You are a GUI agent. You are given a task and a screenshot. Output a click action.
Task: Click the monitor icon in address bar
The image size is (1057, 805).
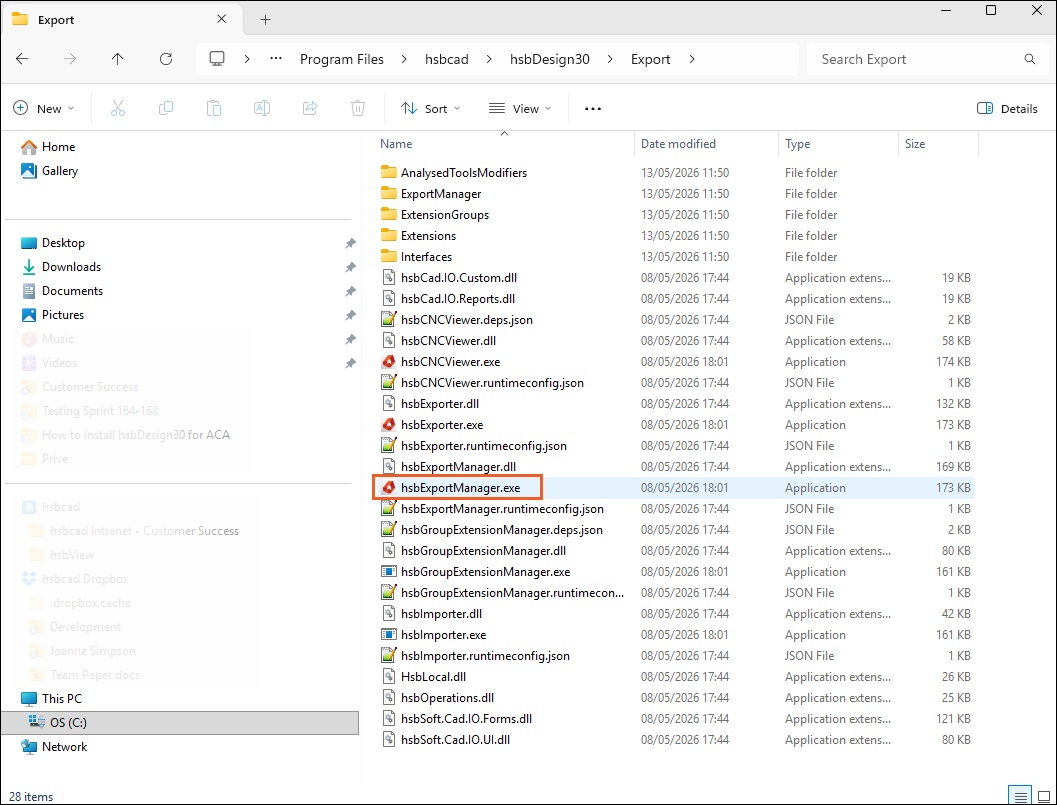click(217, 59)
